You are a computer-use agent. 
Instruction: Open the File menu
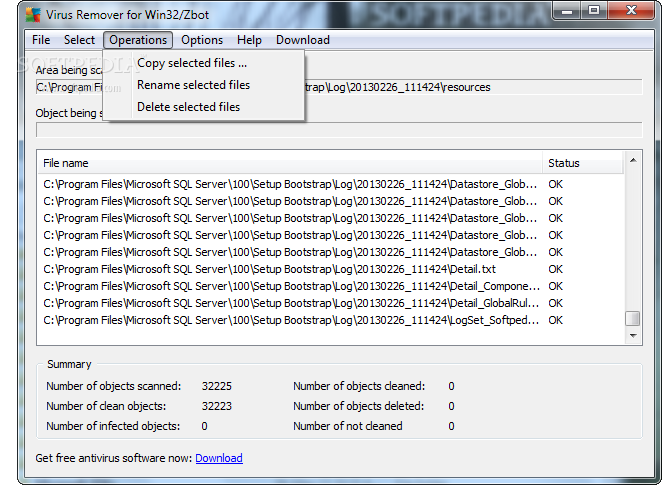[x=41, y=40]
